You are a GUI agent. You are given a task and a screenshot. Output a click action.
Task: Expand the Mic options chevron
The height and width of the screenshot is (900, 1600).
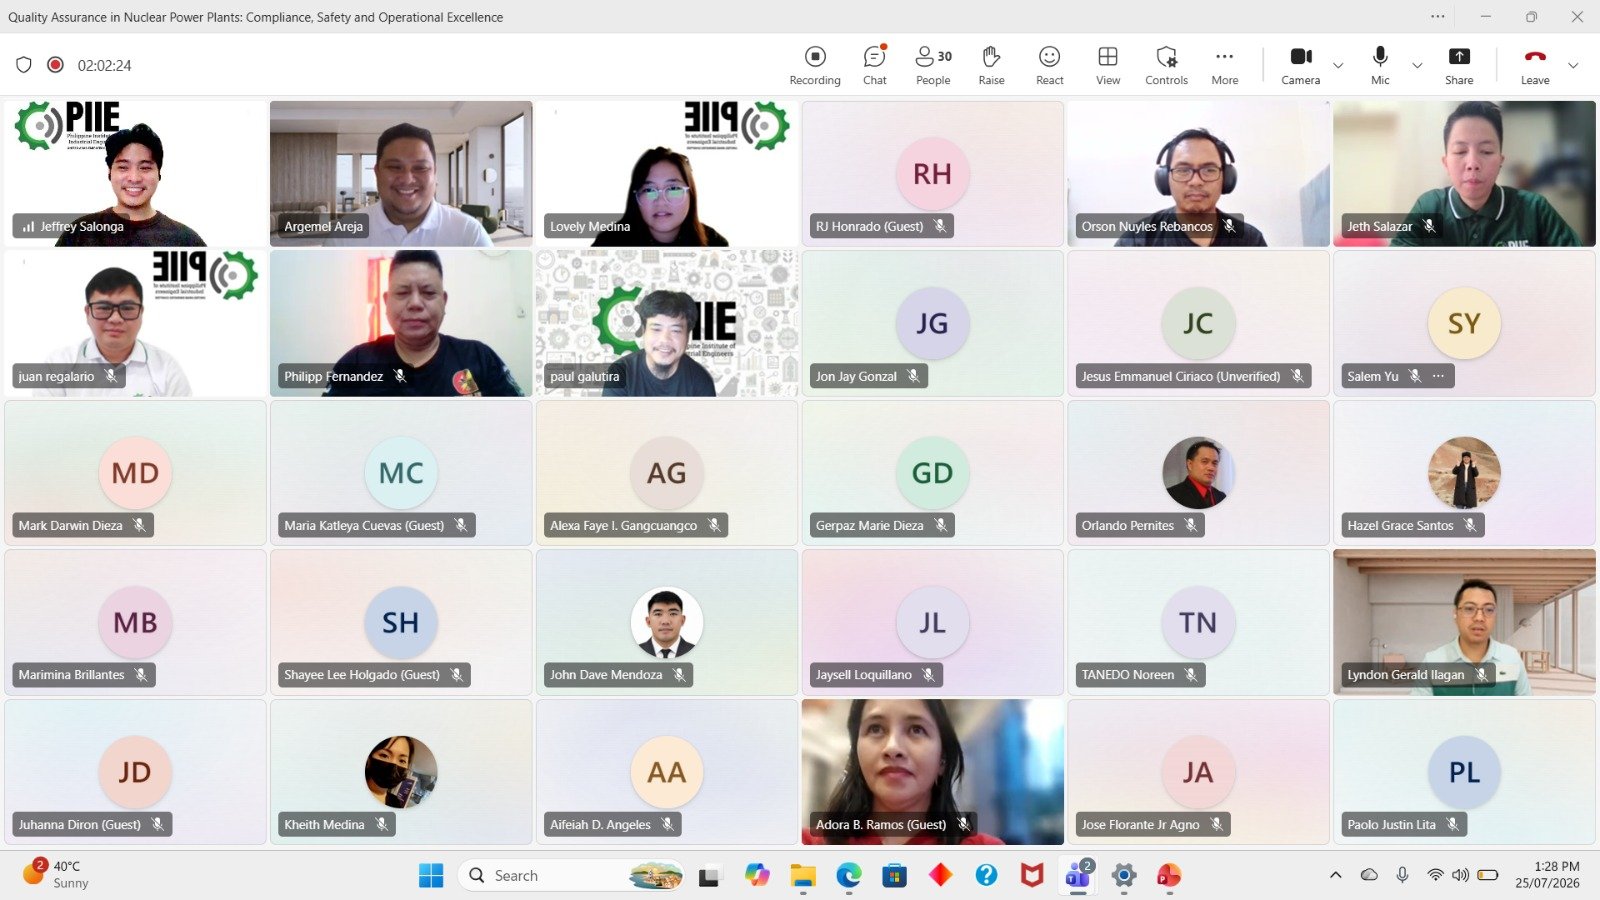(1417, 66)
